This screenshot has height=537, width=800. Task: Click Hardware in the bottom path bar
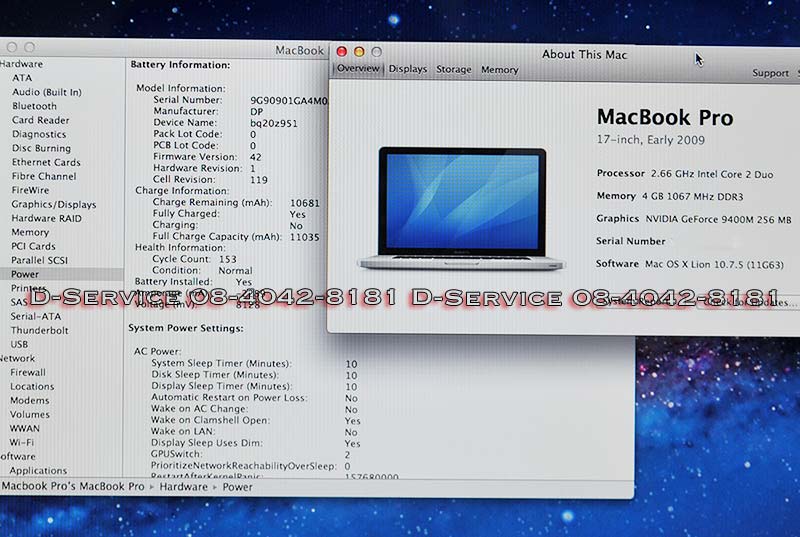point(182,487)
